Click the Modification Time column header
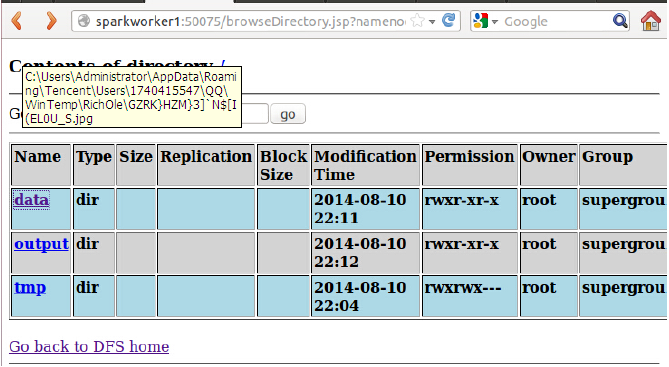Image resolution: width=669 pixels, height=367 pixels. 365,165
